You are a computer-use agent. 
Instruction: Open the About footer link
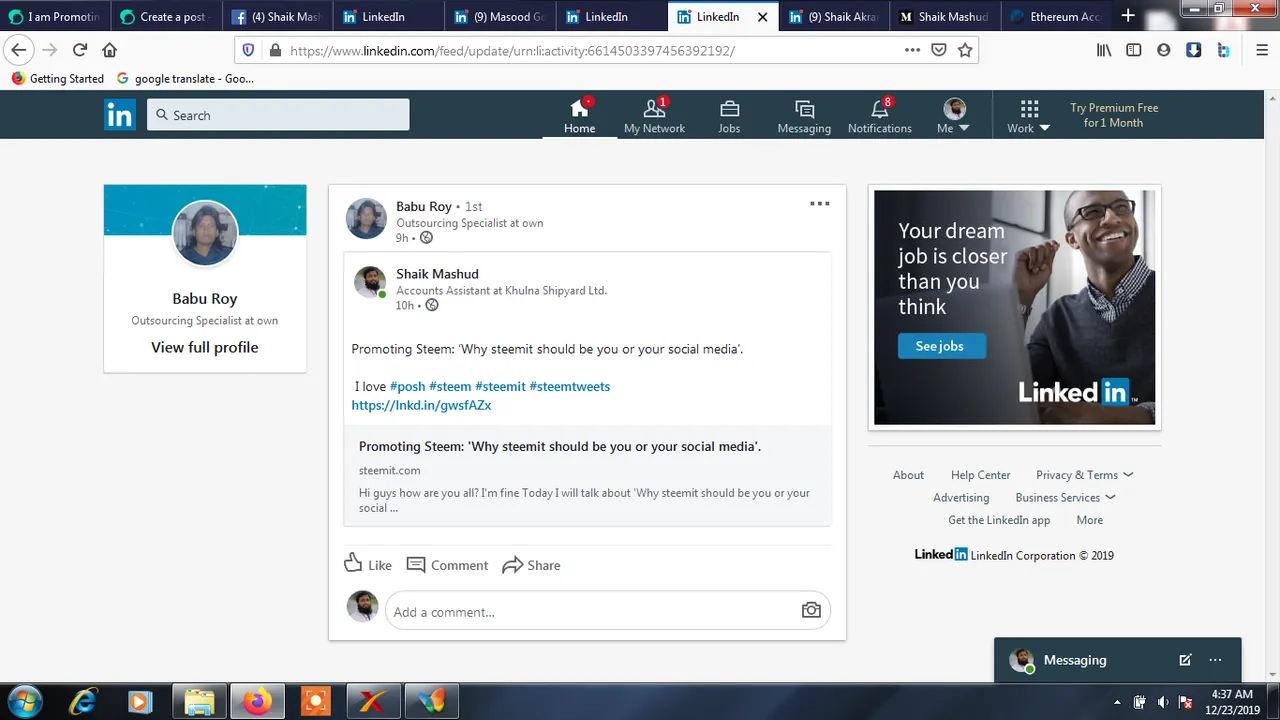(908, 475)
